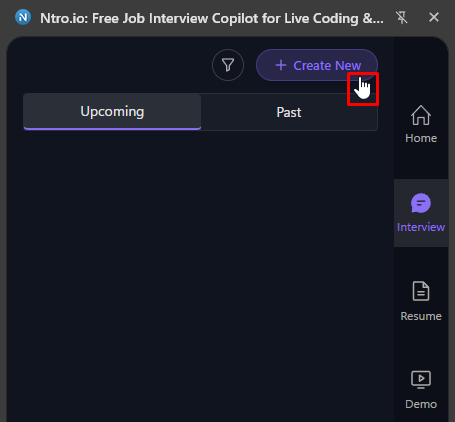This screenshot has height=422, width=455.
Task: Switch to the Past tab
Action: 289,112
